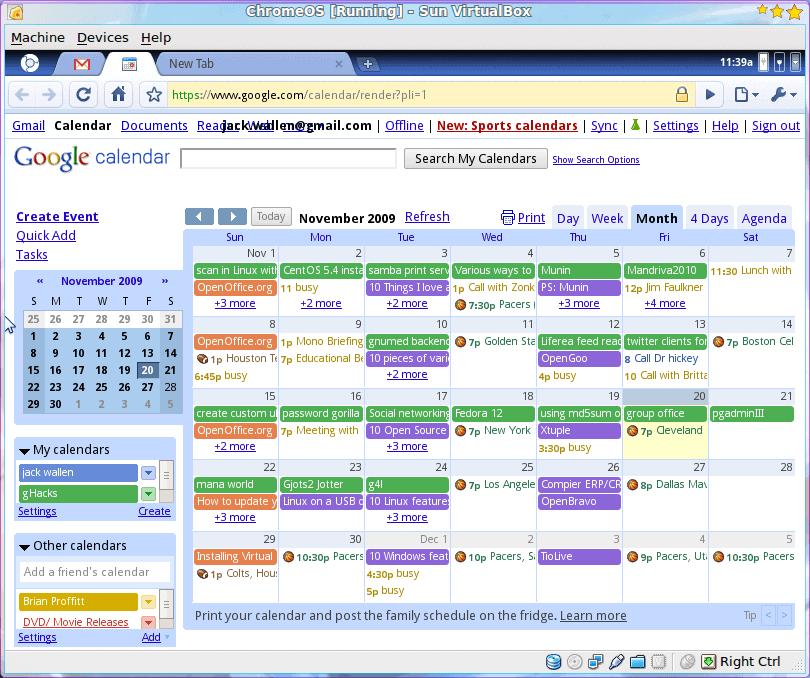This screenshot has height=678, width=810.
Task: Switch to the New Tab tab
Action: [253, 64]
